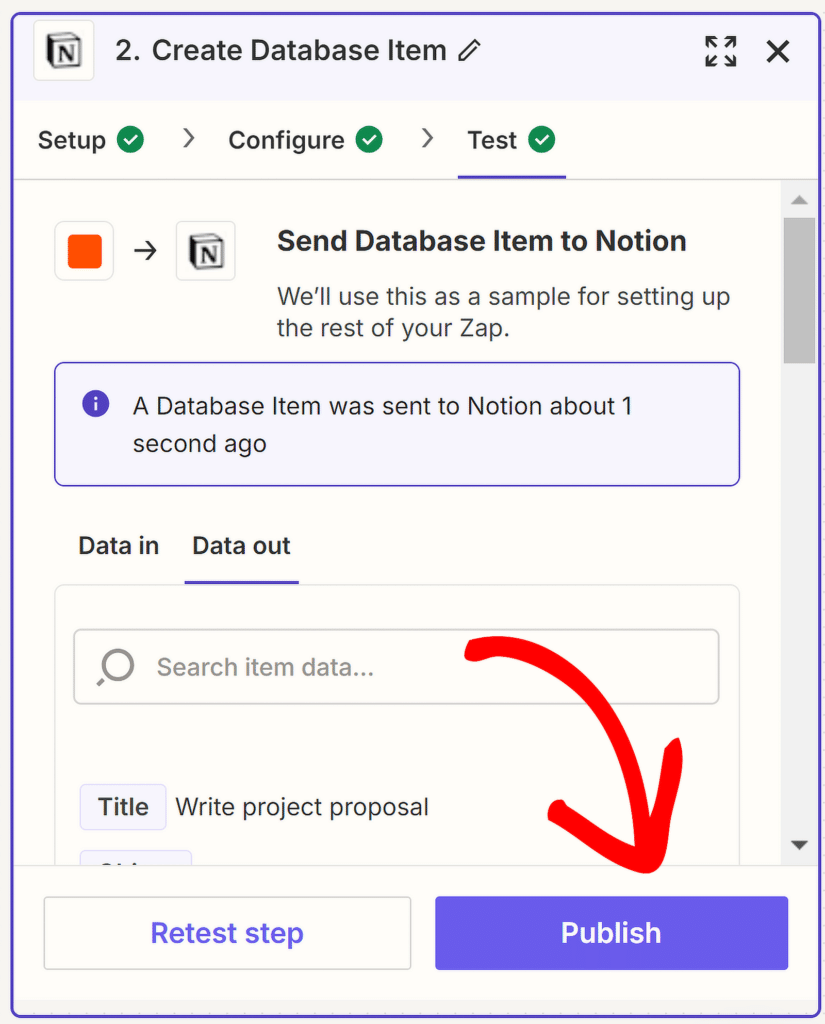This screenshot has height=1024, width=825.
Task: Click the orange trigger app icon
Action: click(x=85, y=251)
